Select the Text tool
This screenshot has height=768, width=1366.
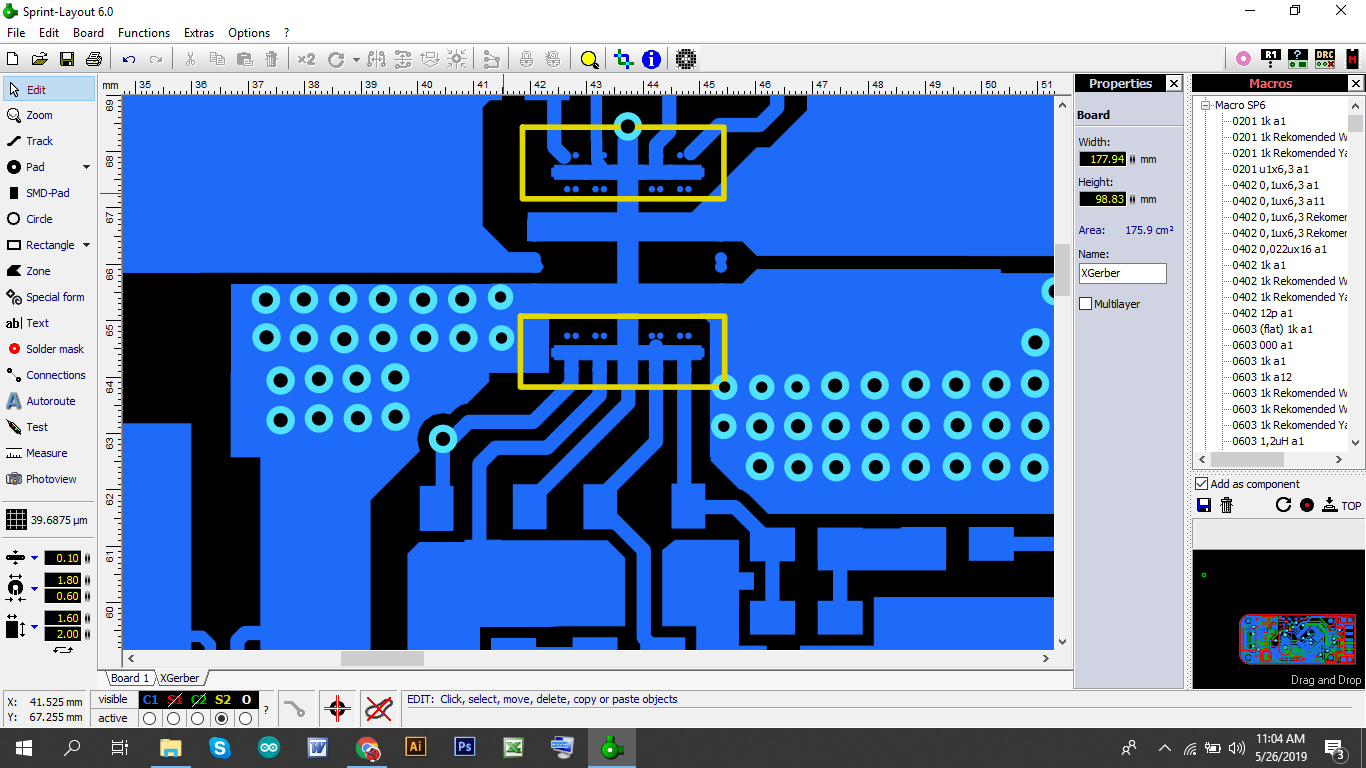click(x=48, y=323)
